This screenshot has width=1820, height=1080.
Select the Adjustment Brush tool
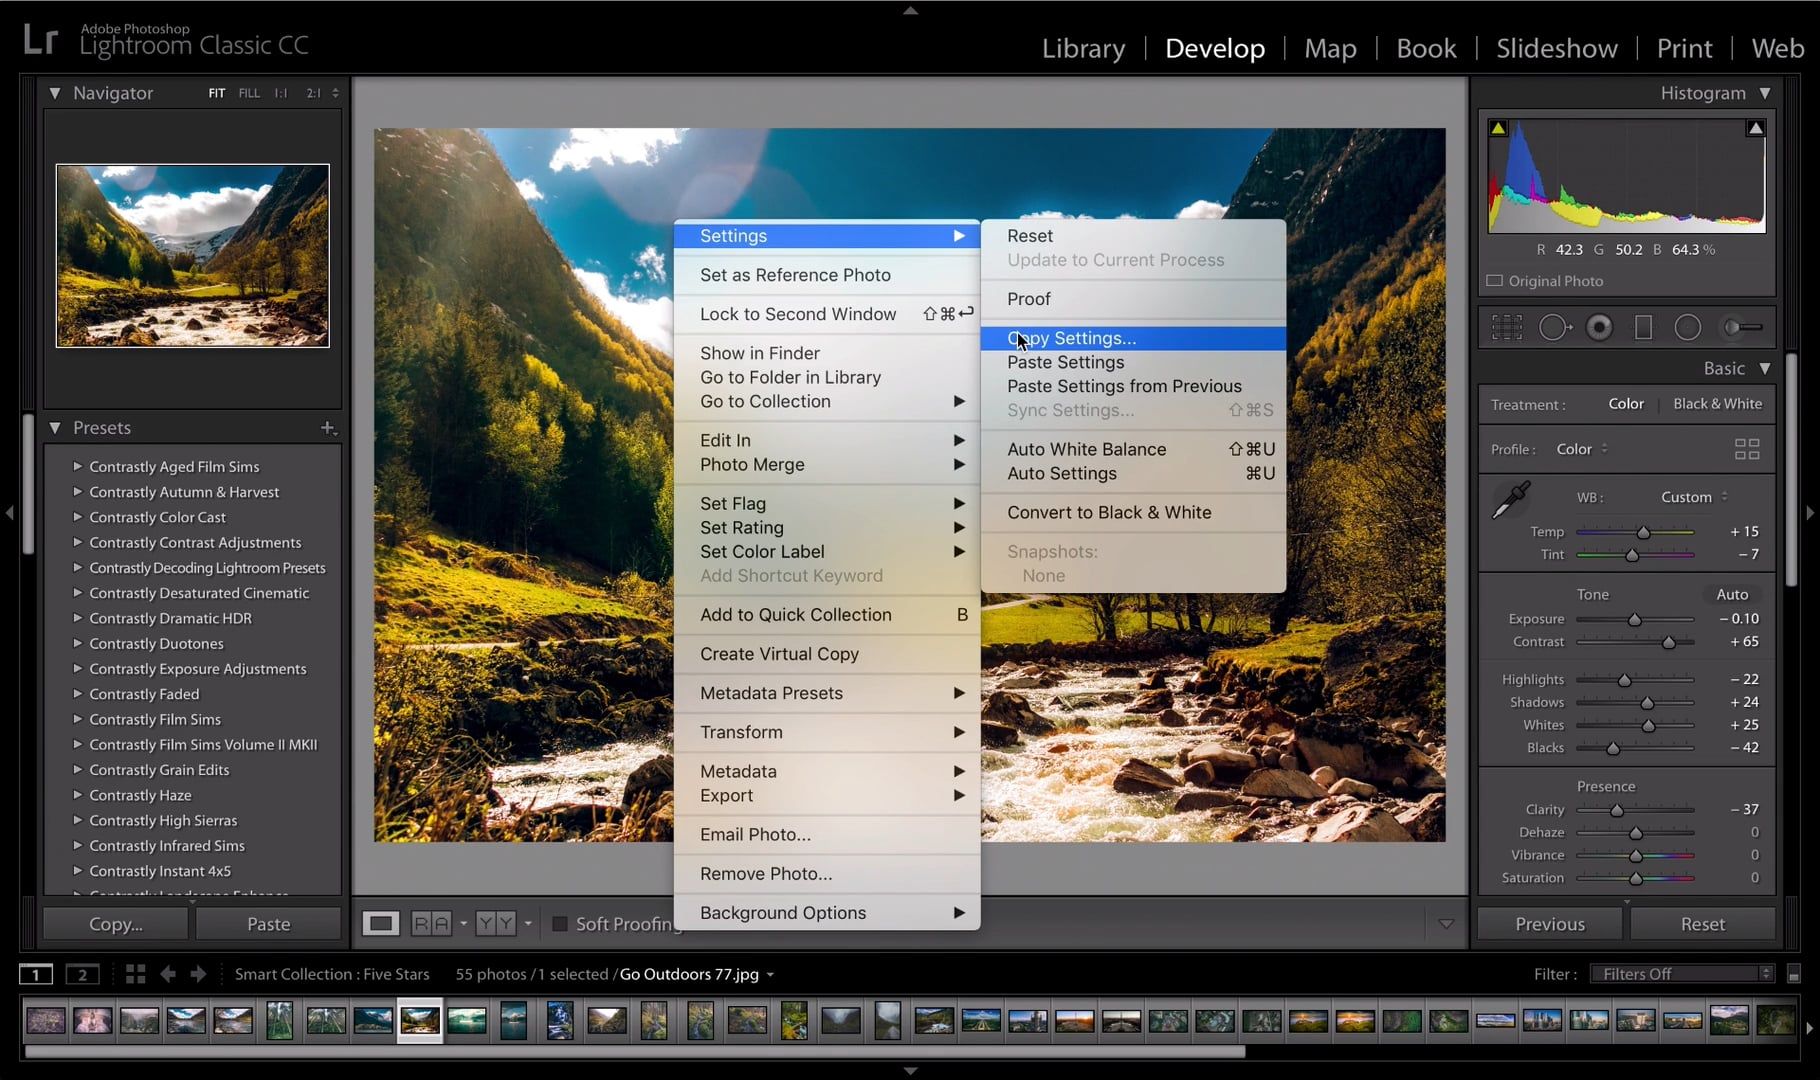click(1744, 327)
